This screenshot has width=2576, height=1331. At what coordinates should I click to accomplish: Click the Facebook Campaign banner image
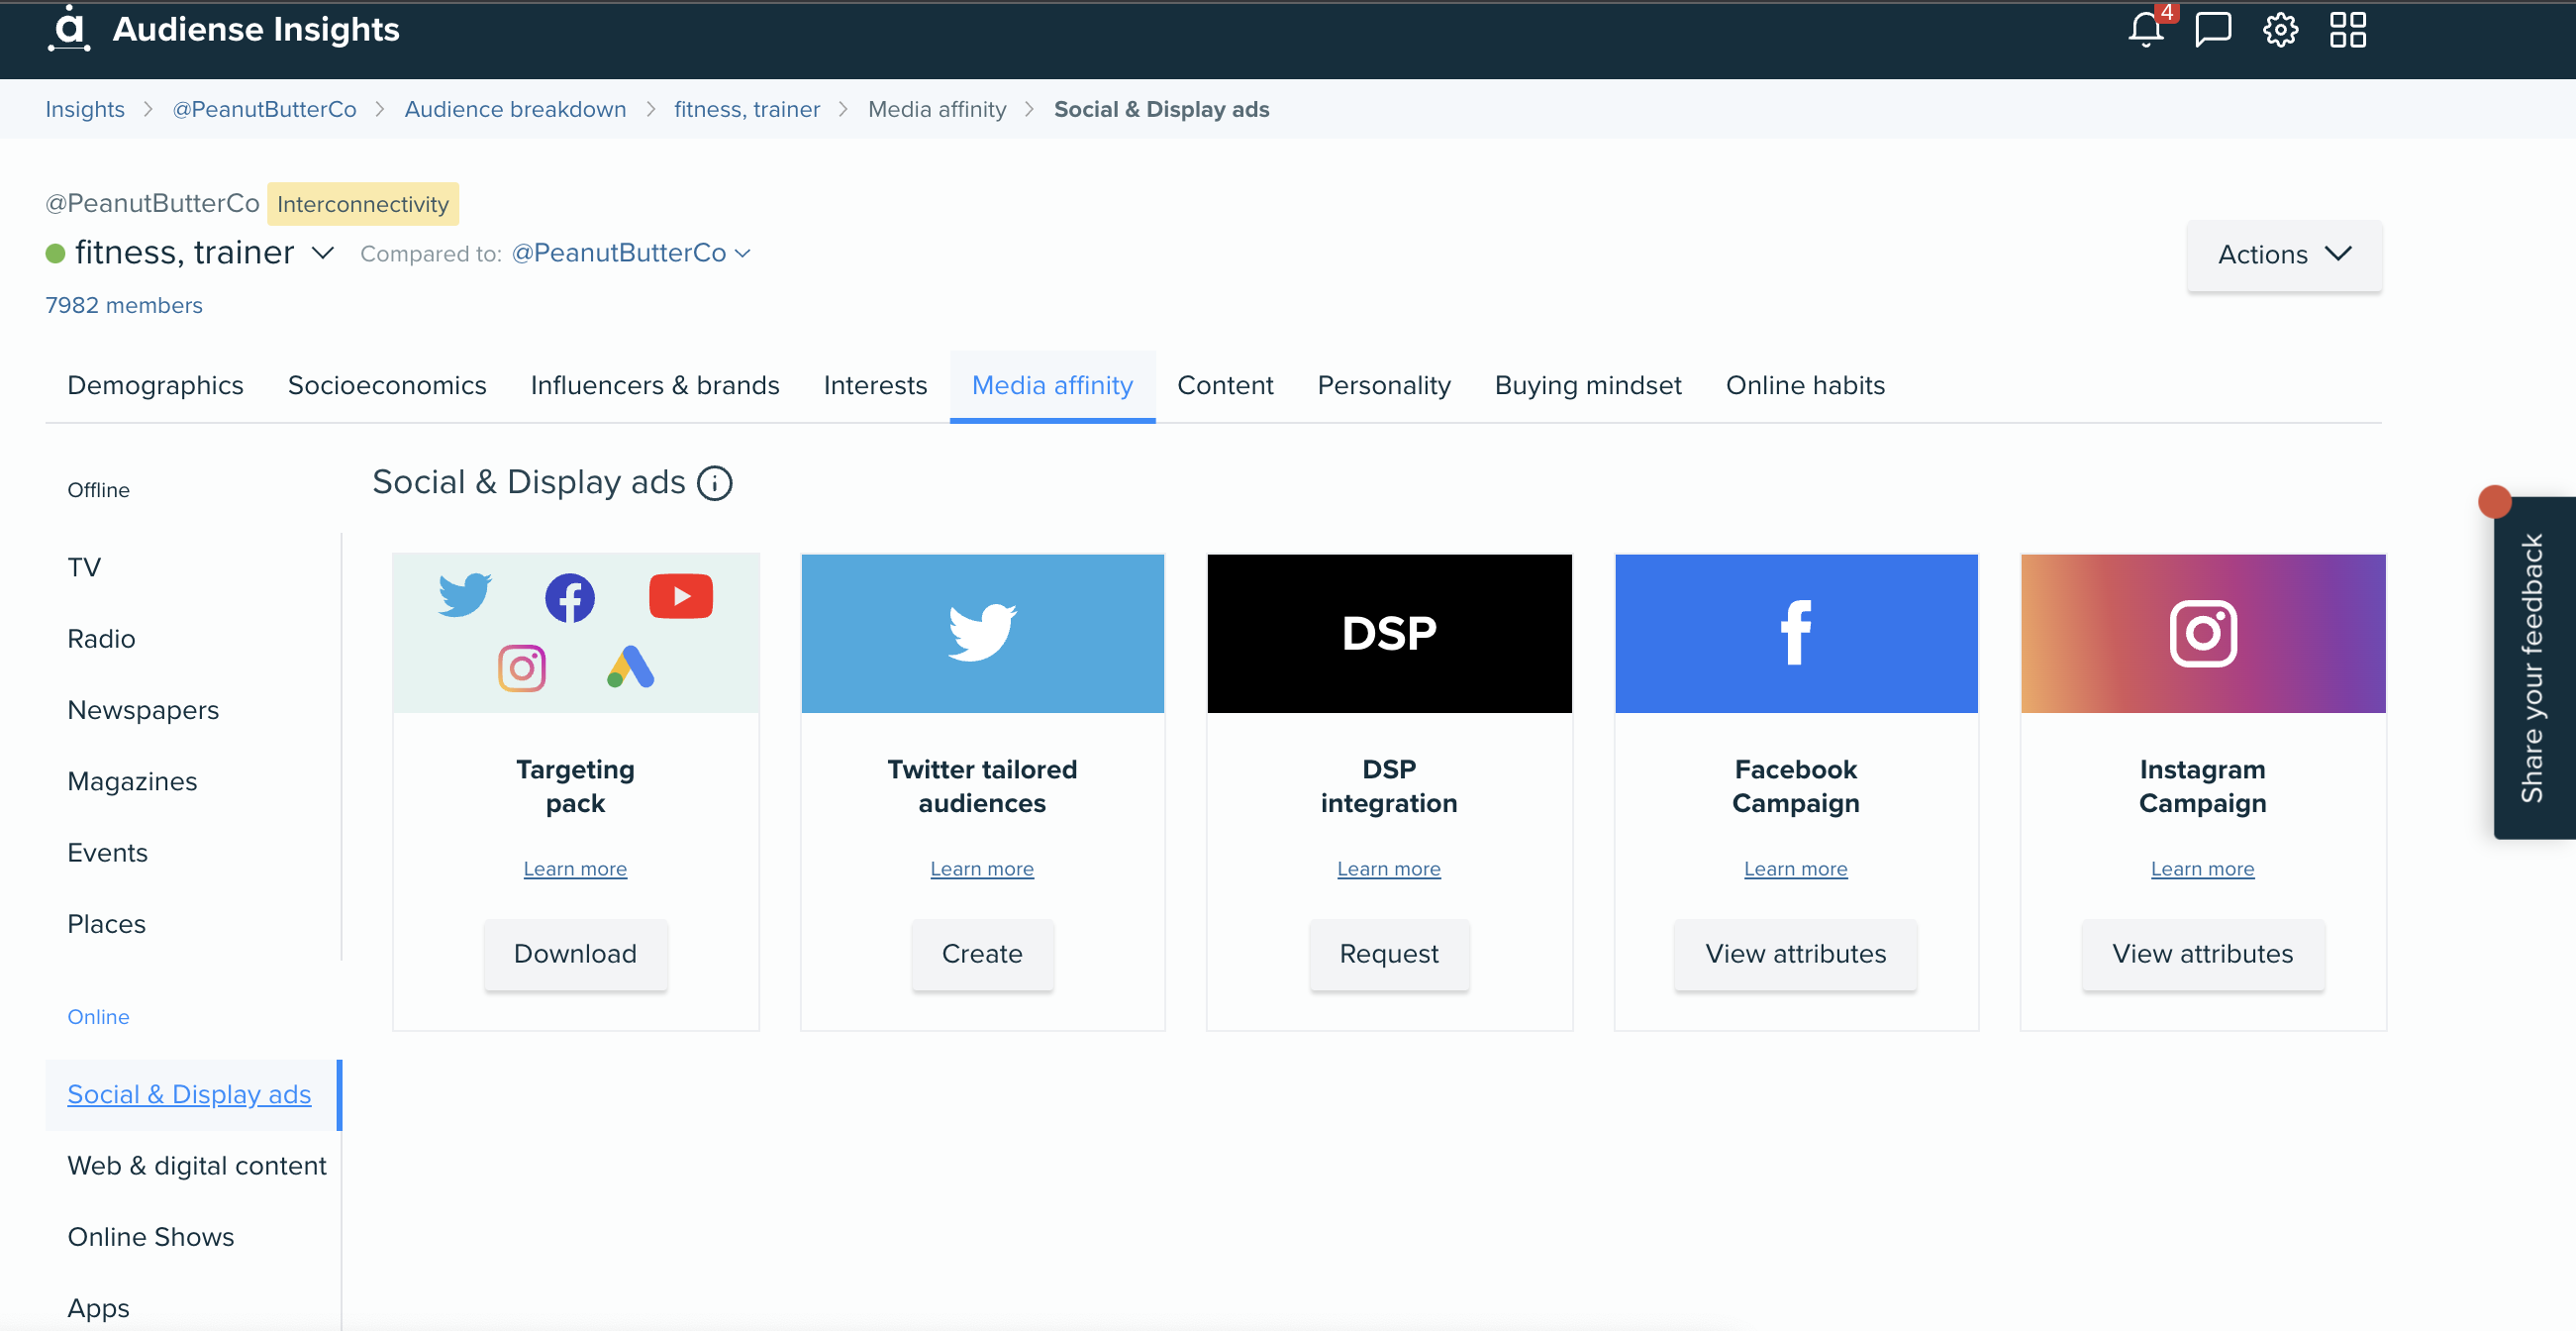pos(1796,633)
